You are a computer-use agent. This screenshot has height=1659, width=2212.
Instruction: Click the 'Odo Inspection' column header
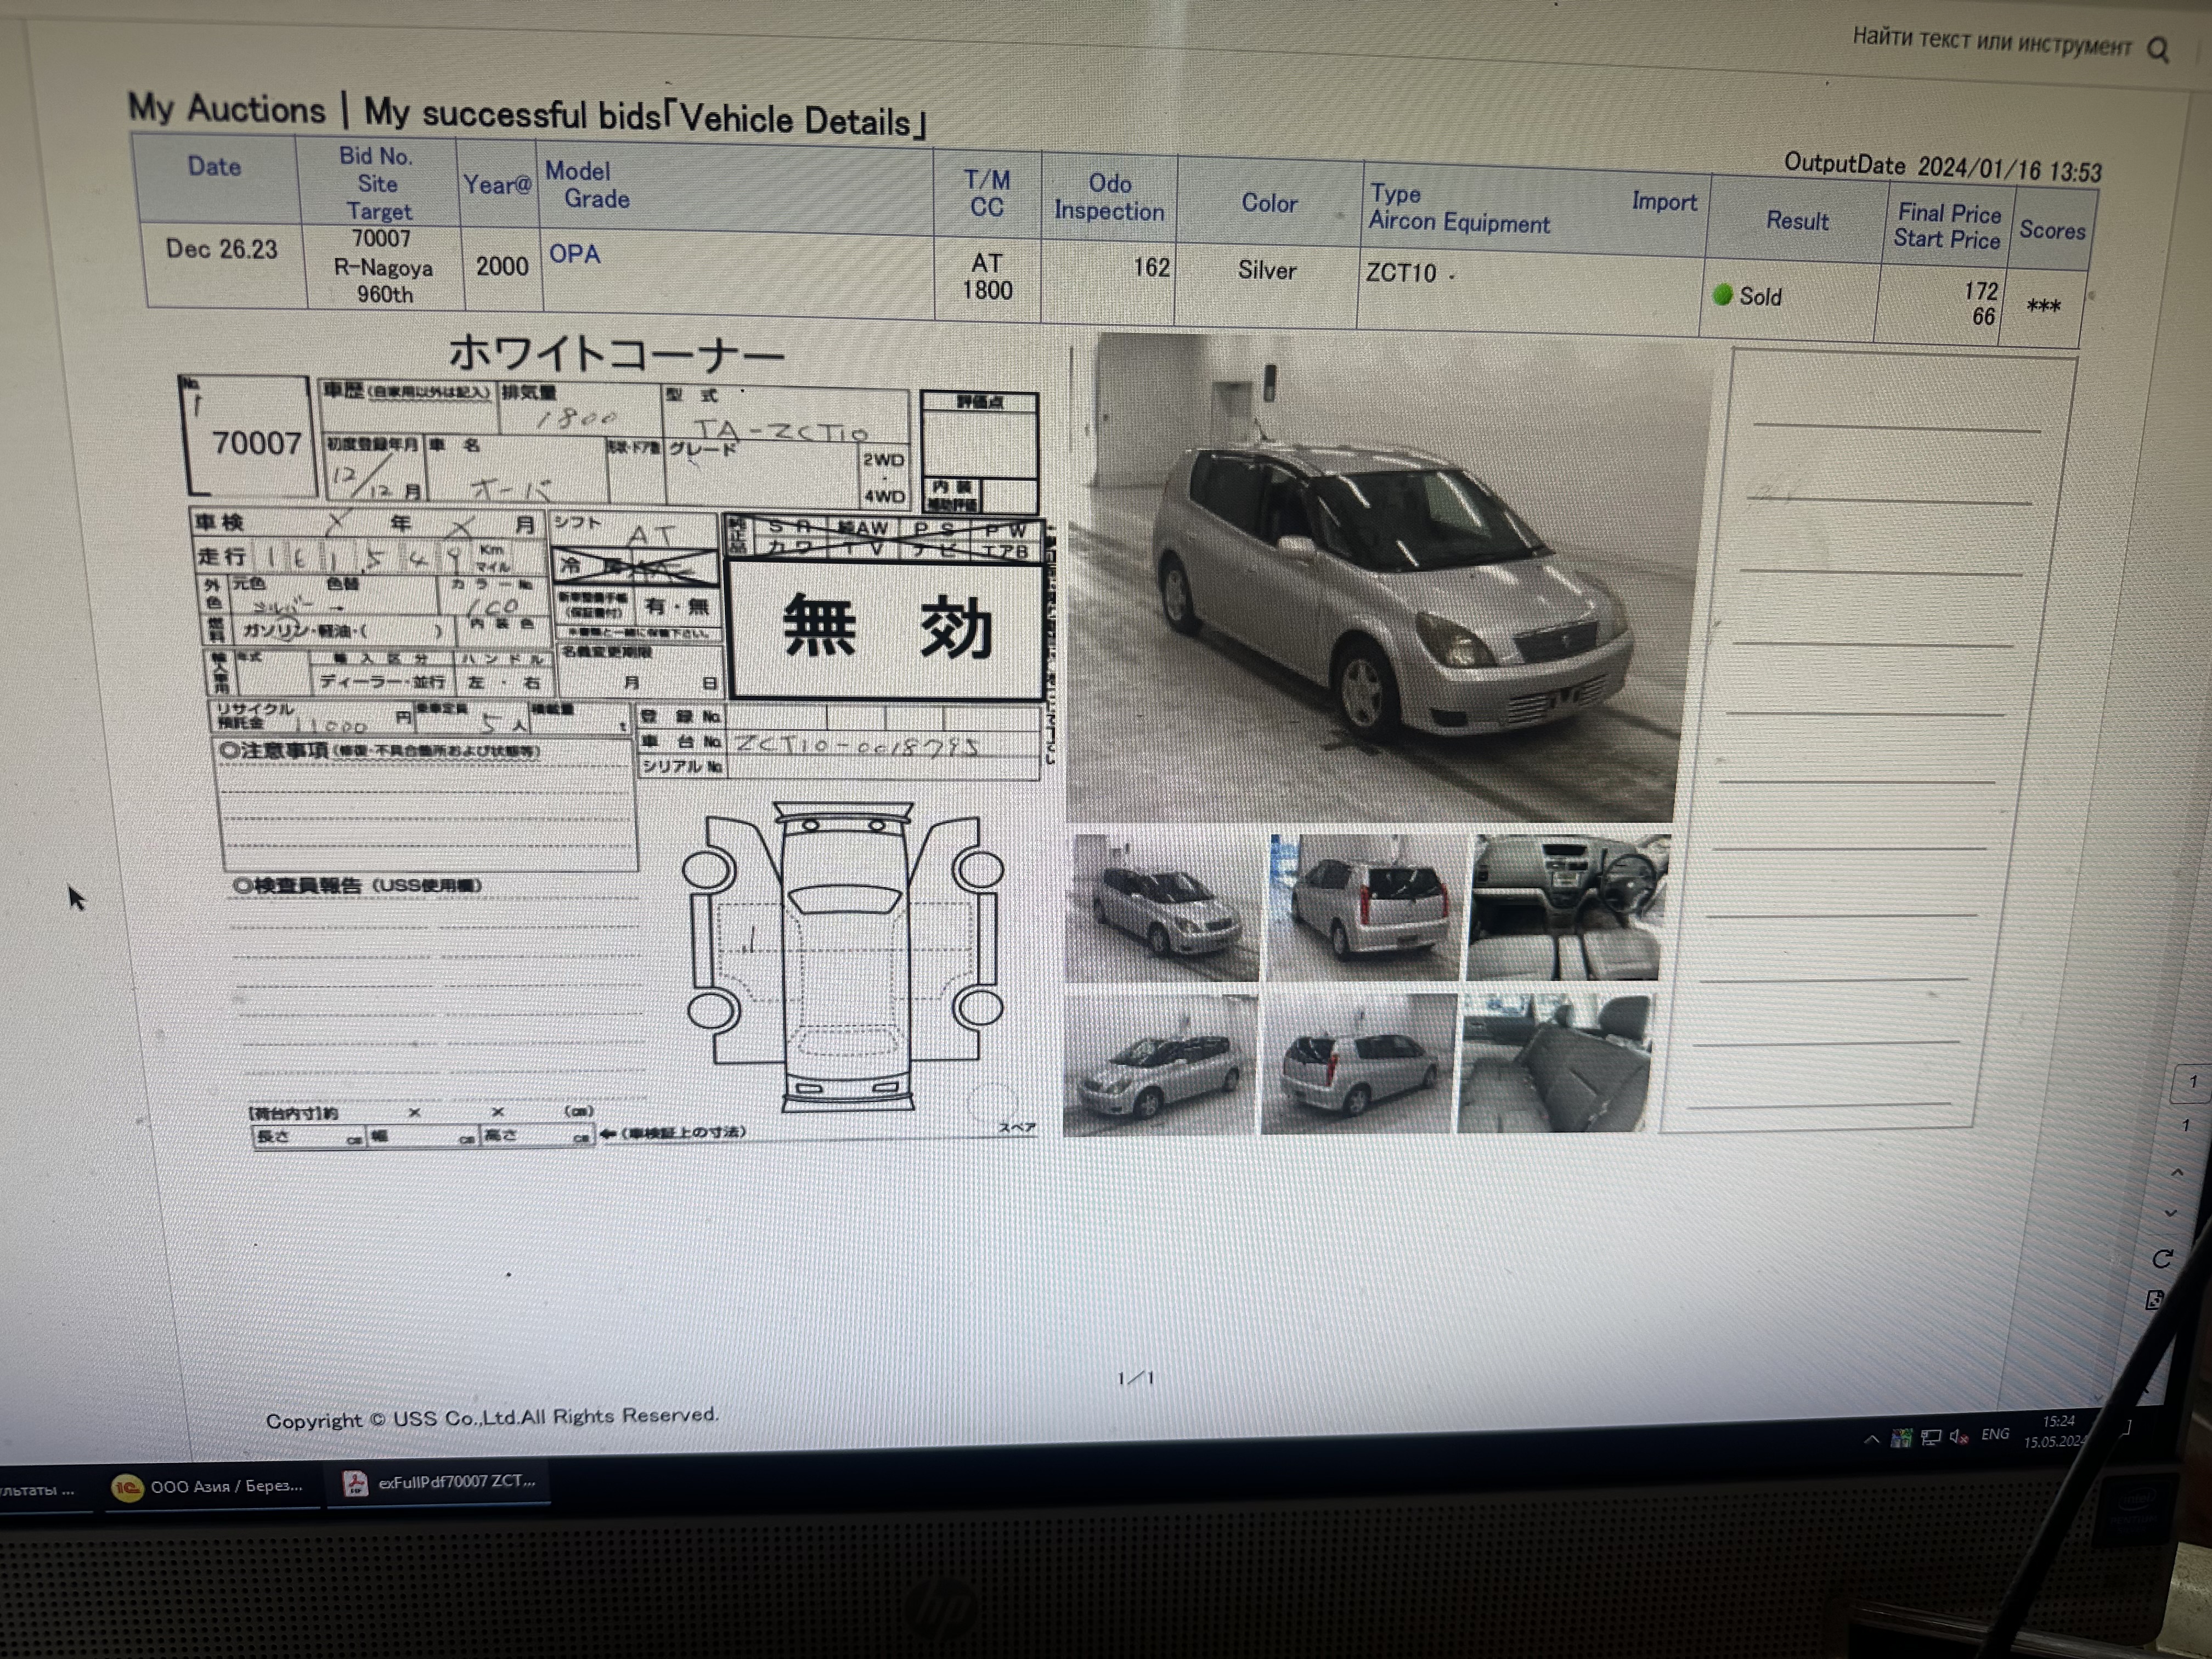1109,197
